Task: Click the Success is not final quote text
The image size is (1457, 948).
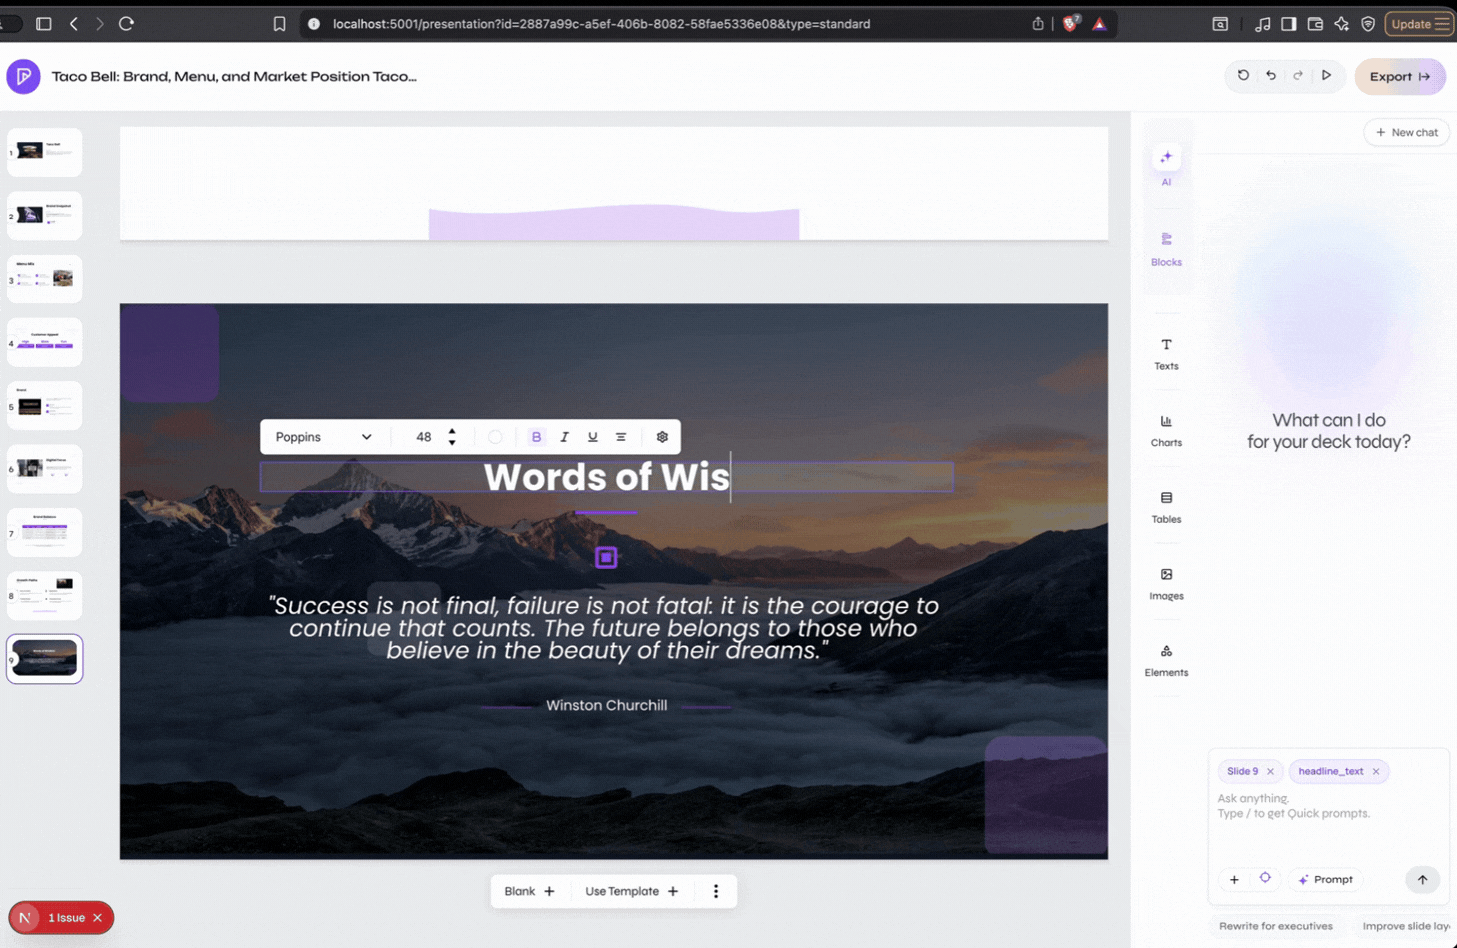Action: pos(604,628)
